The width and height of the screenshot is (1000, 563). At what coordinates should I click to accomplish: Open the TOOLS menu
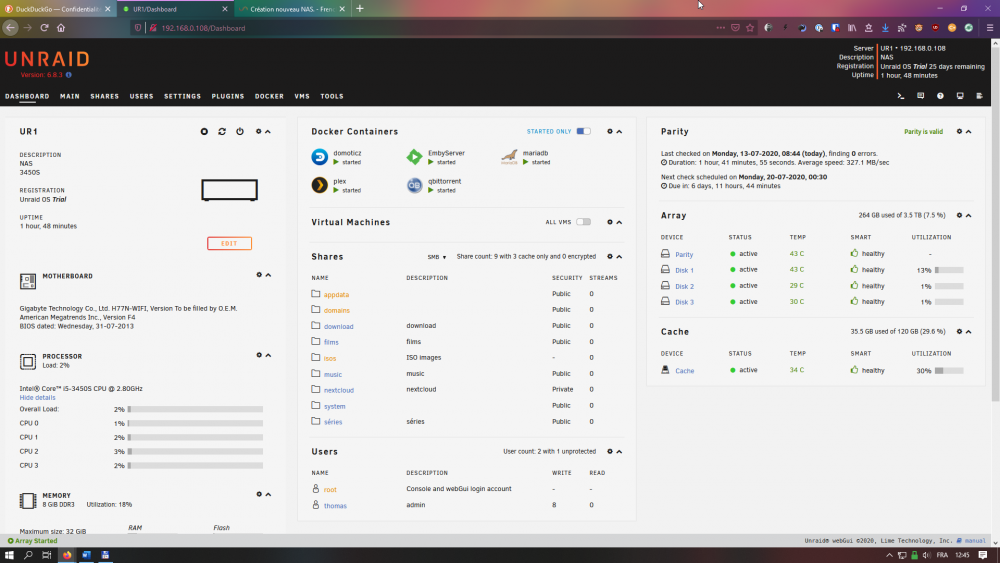(332, 96)
